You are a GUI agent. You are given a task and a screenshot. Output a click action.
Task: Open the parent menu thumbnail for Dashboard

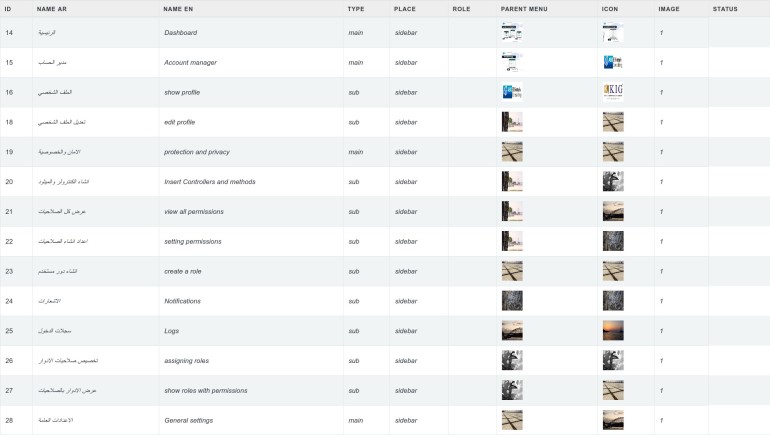[x=512, y=33]
